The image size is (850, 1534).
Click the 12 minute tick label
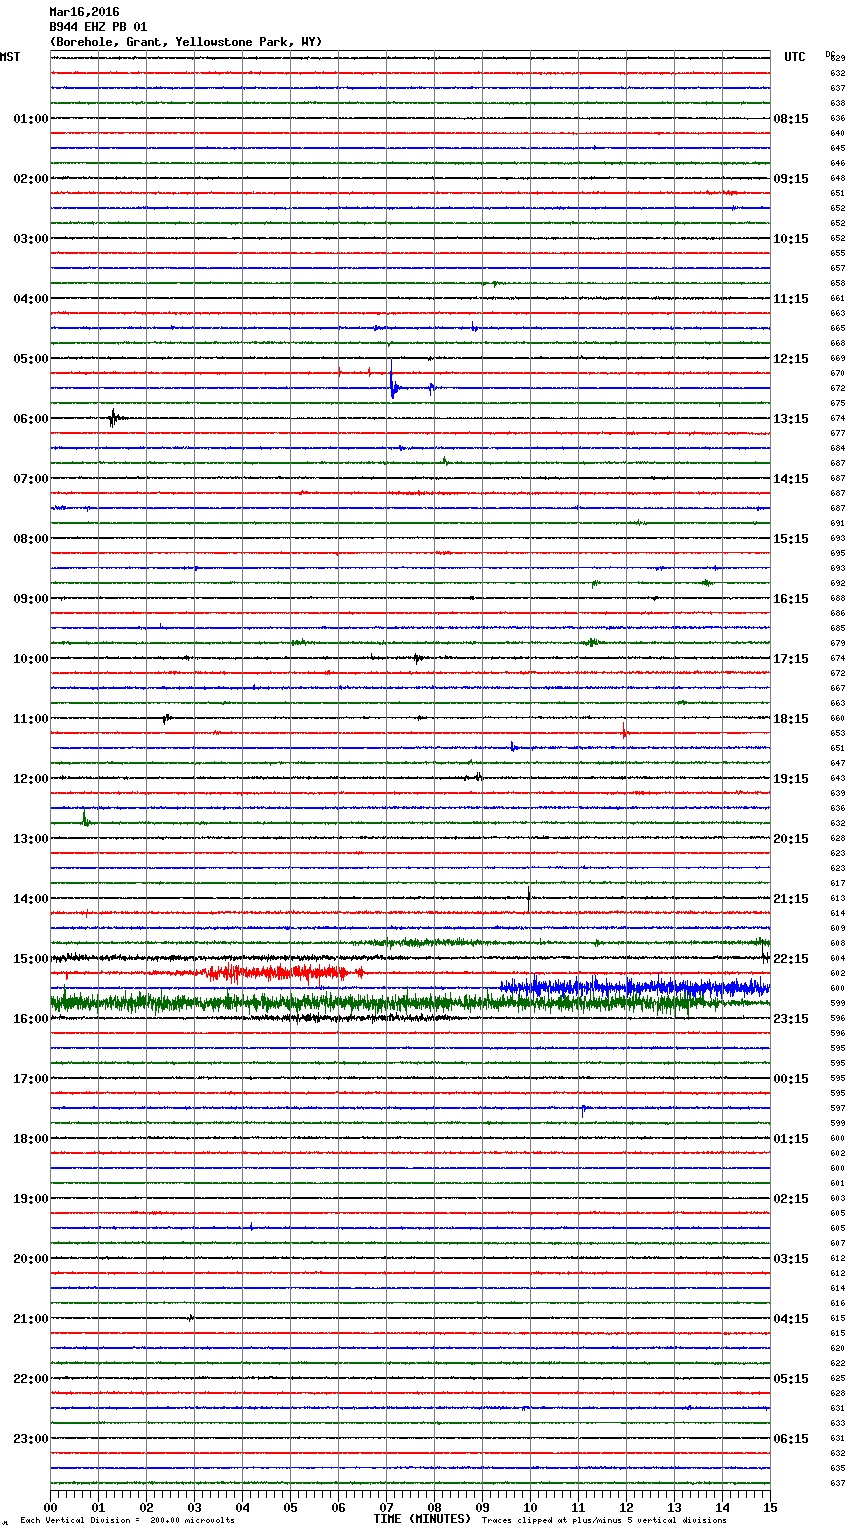point(626,1507)
